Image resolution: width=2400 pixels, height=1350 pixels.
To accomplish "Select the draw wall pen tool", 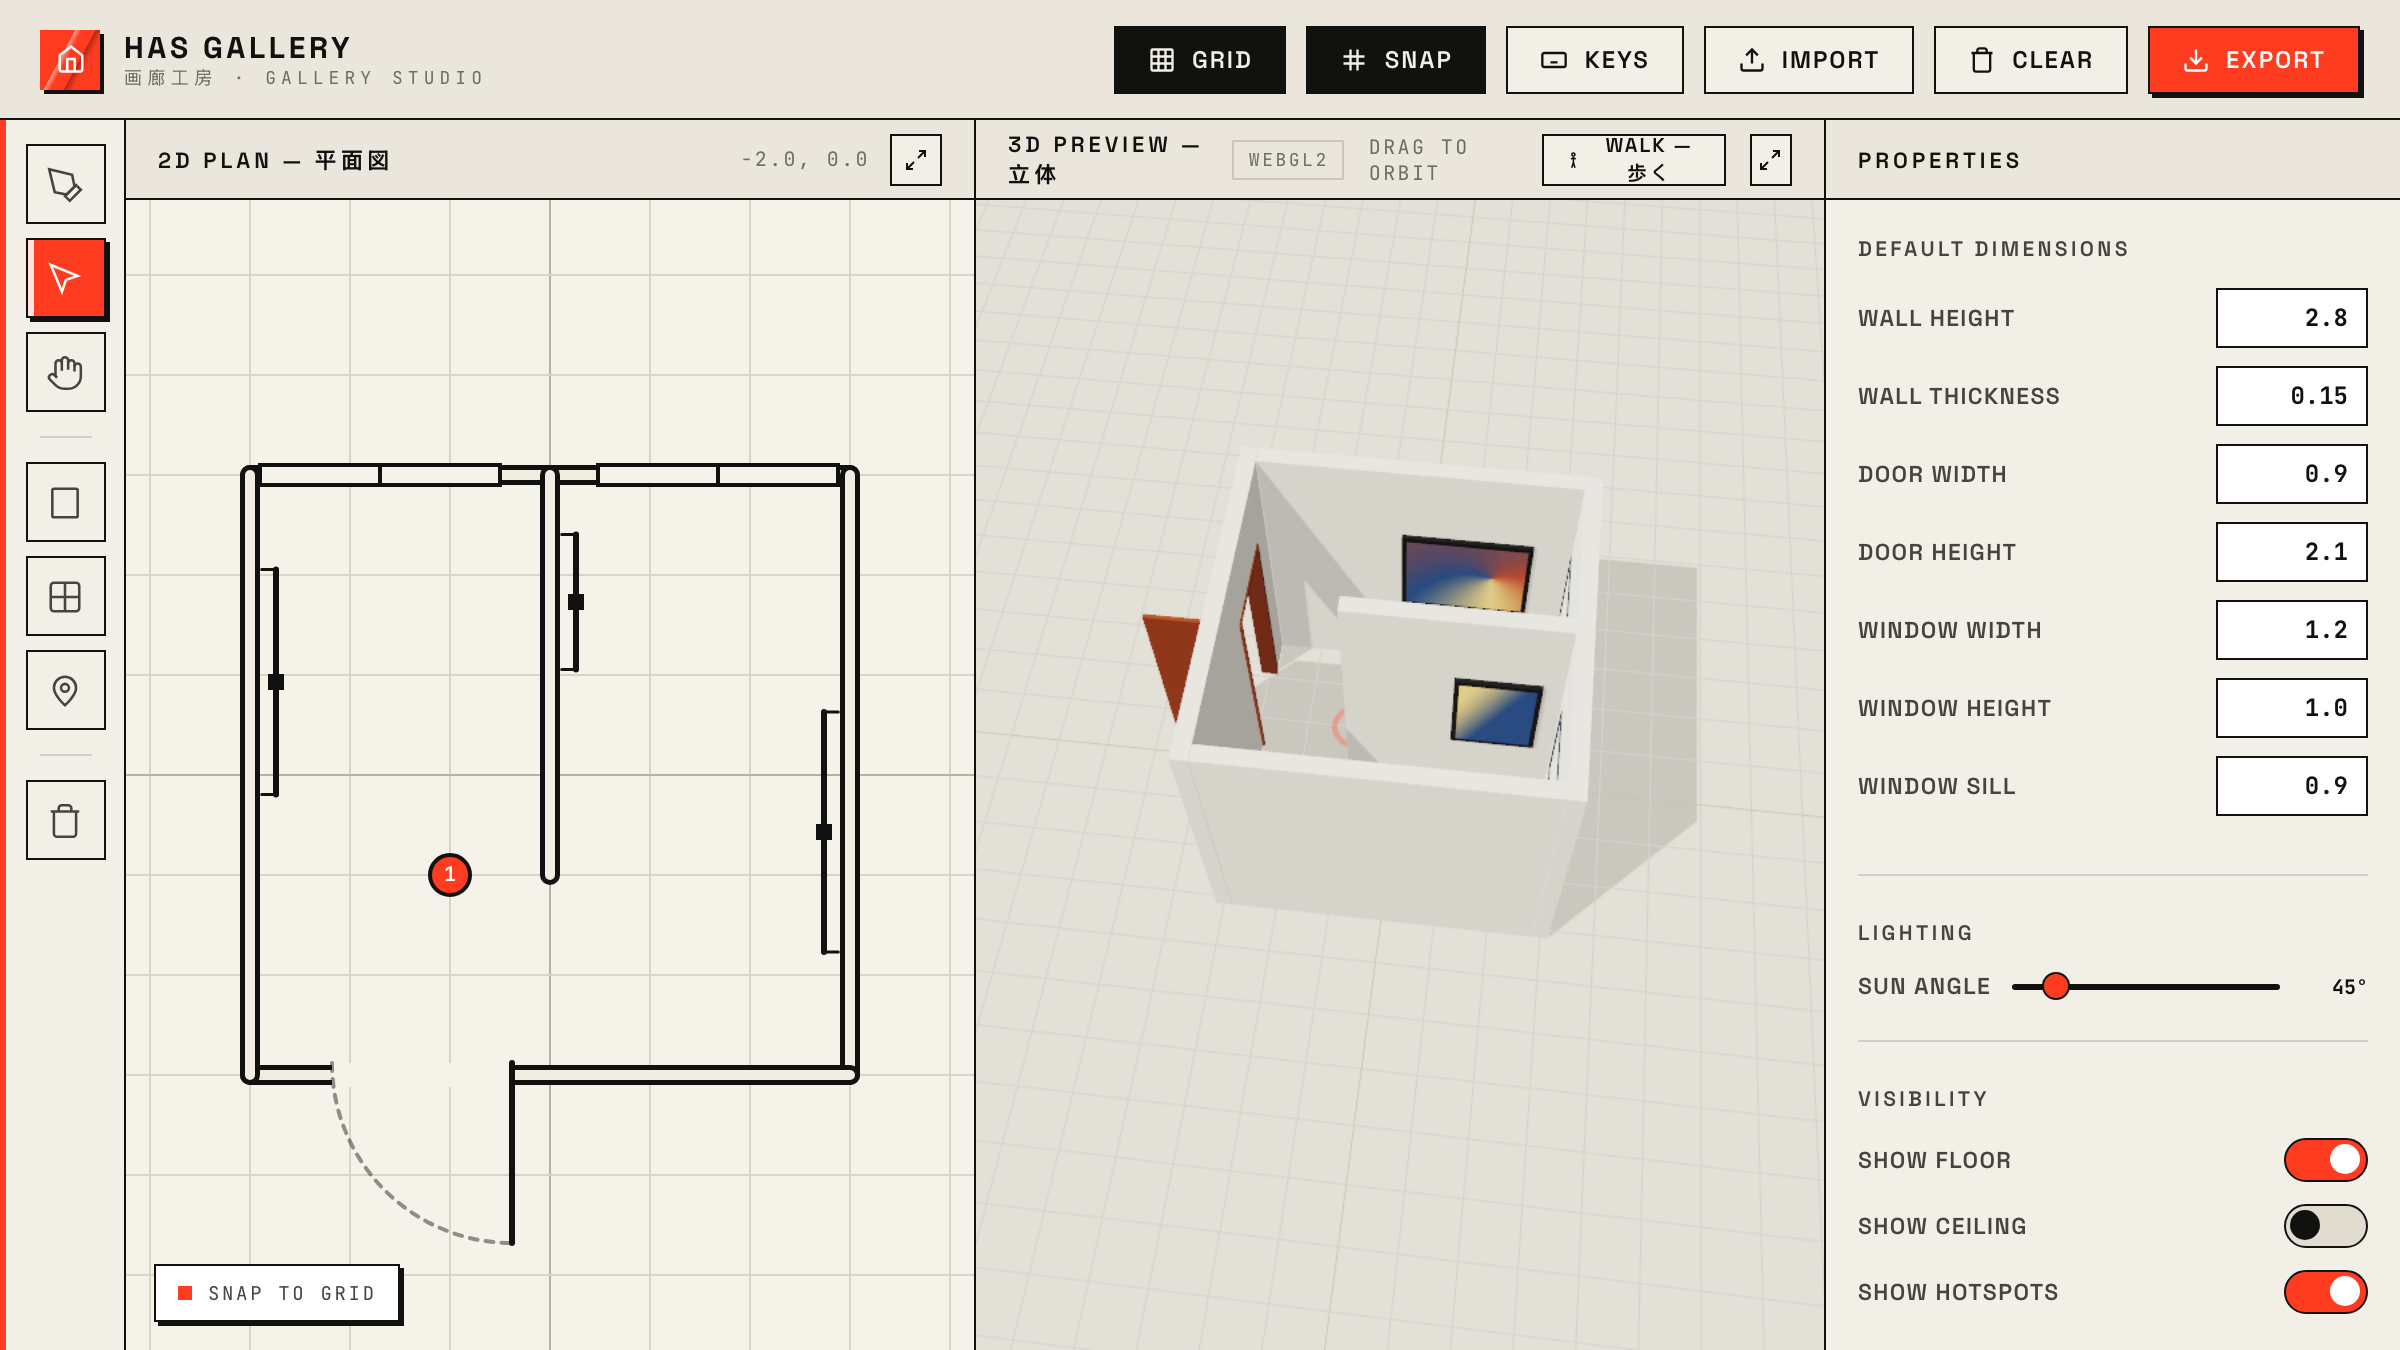I will click(x=65, y=184).
